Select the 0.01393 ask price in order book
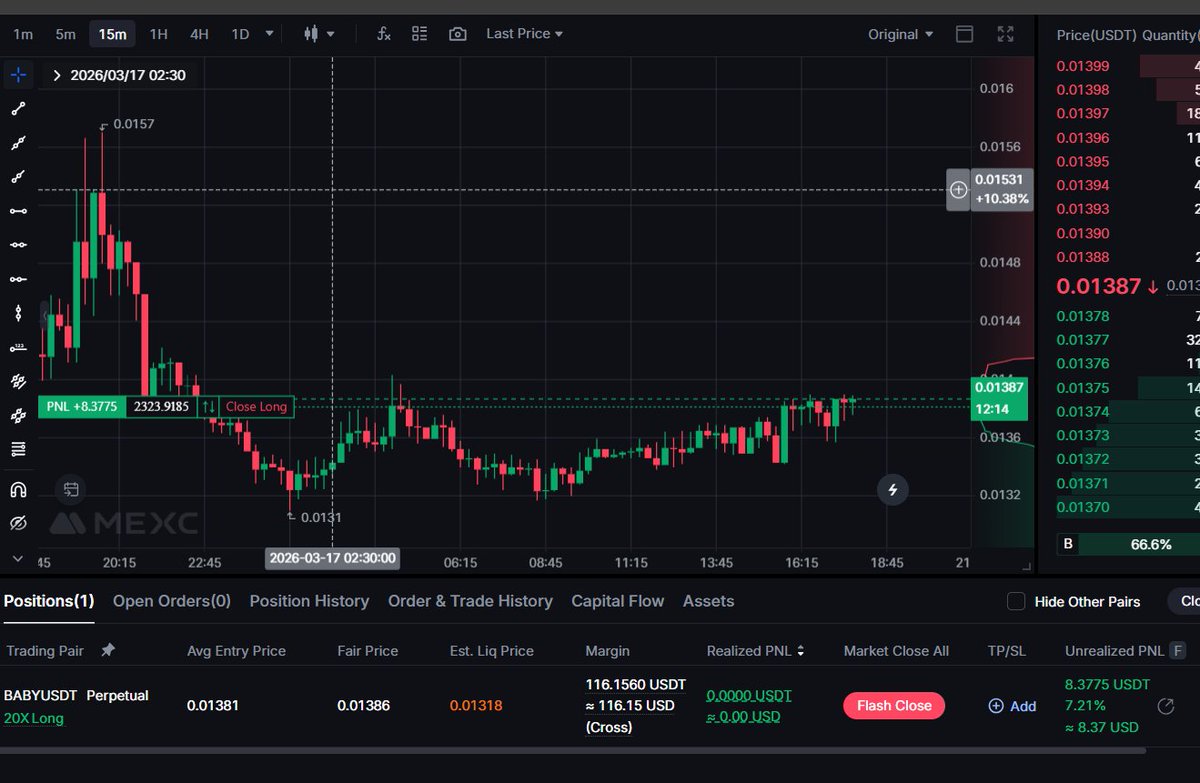This screenshot has width=1200, height=783. coord(1083,210)
